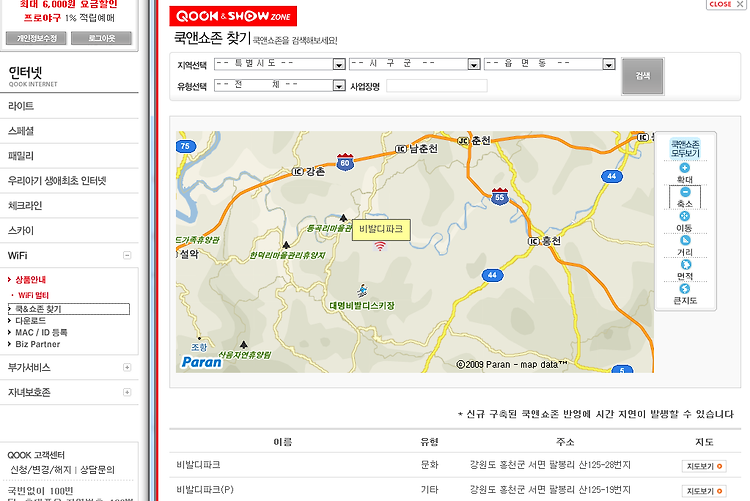The height and width of the screenshot is (501, 750).
Task: Click 지도보기 for the 비발디파크 row
Action: [704, 466]
